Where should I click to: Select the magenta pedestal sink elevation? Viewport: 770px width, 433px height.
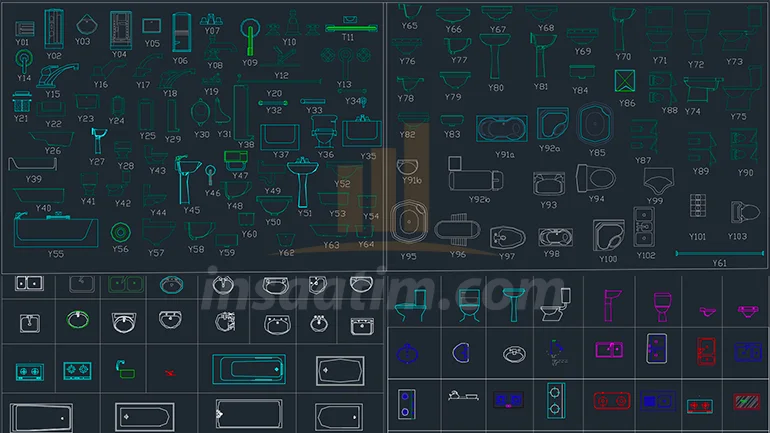[611, 305]
